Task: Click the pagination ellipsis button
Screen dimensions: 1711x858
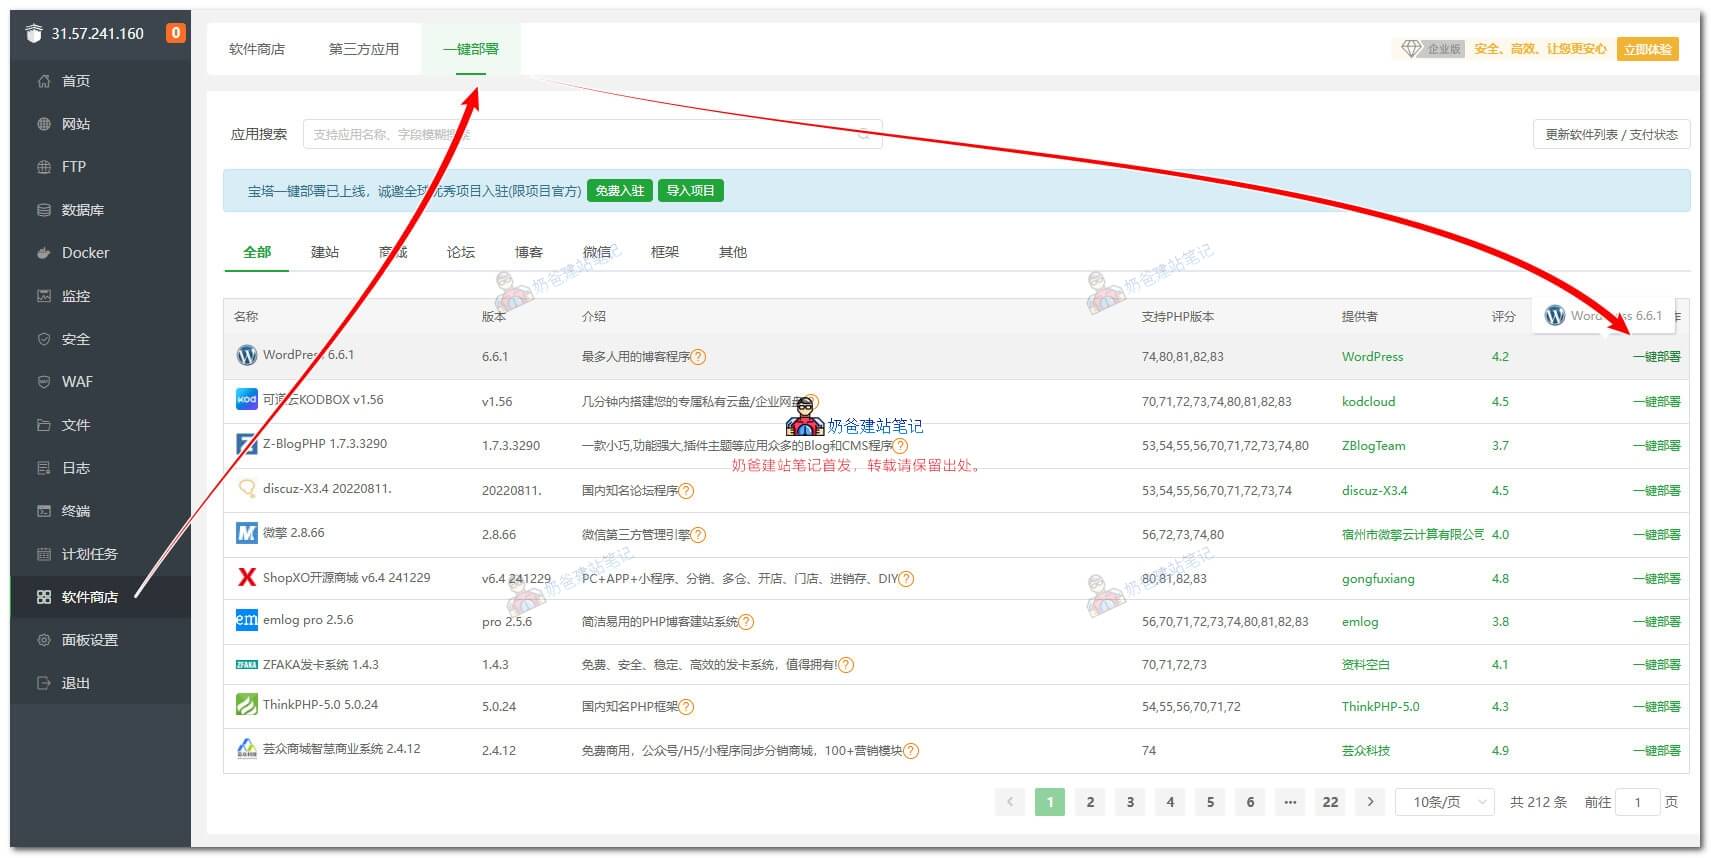Action: [x=1290, y=802]
